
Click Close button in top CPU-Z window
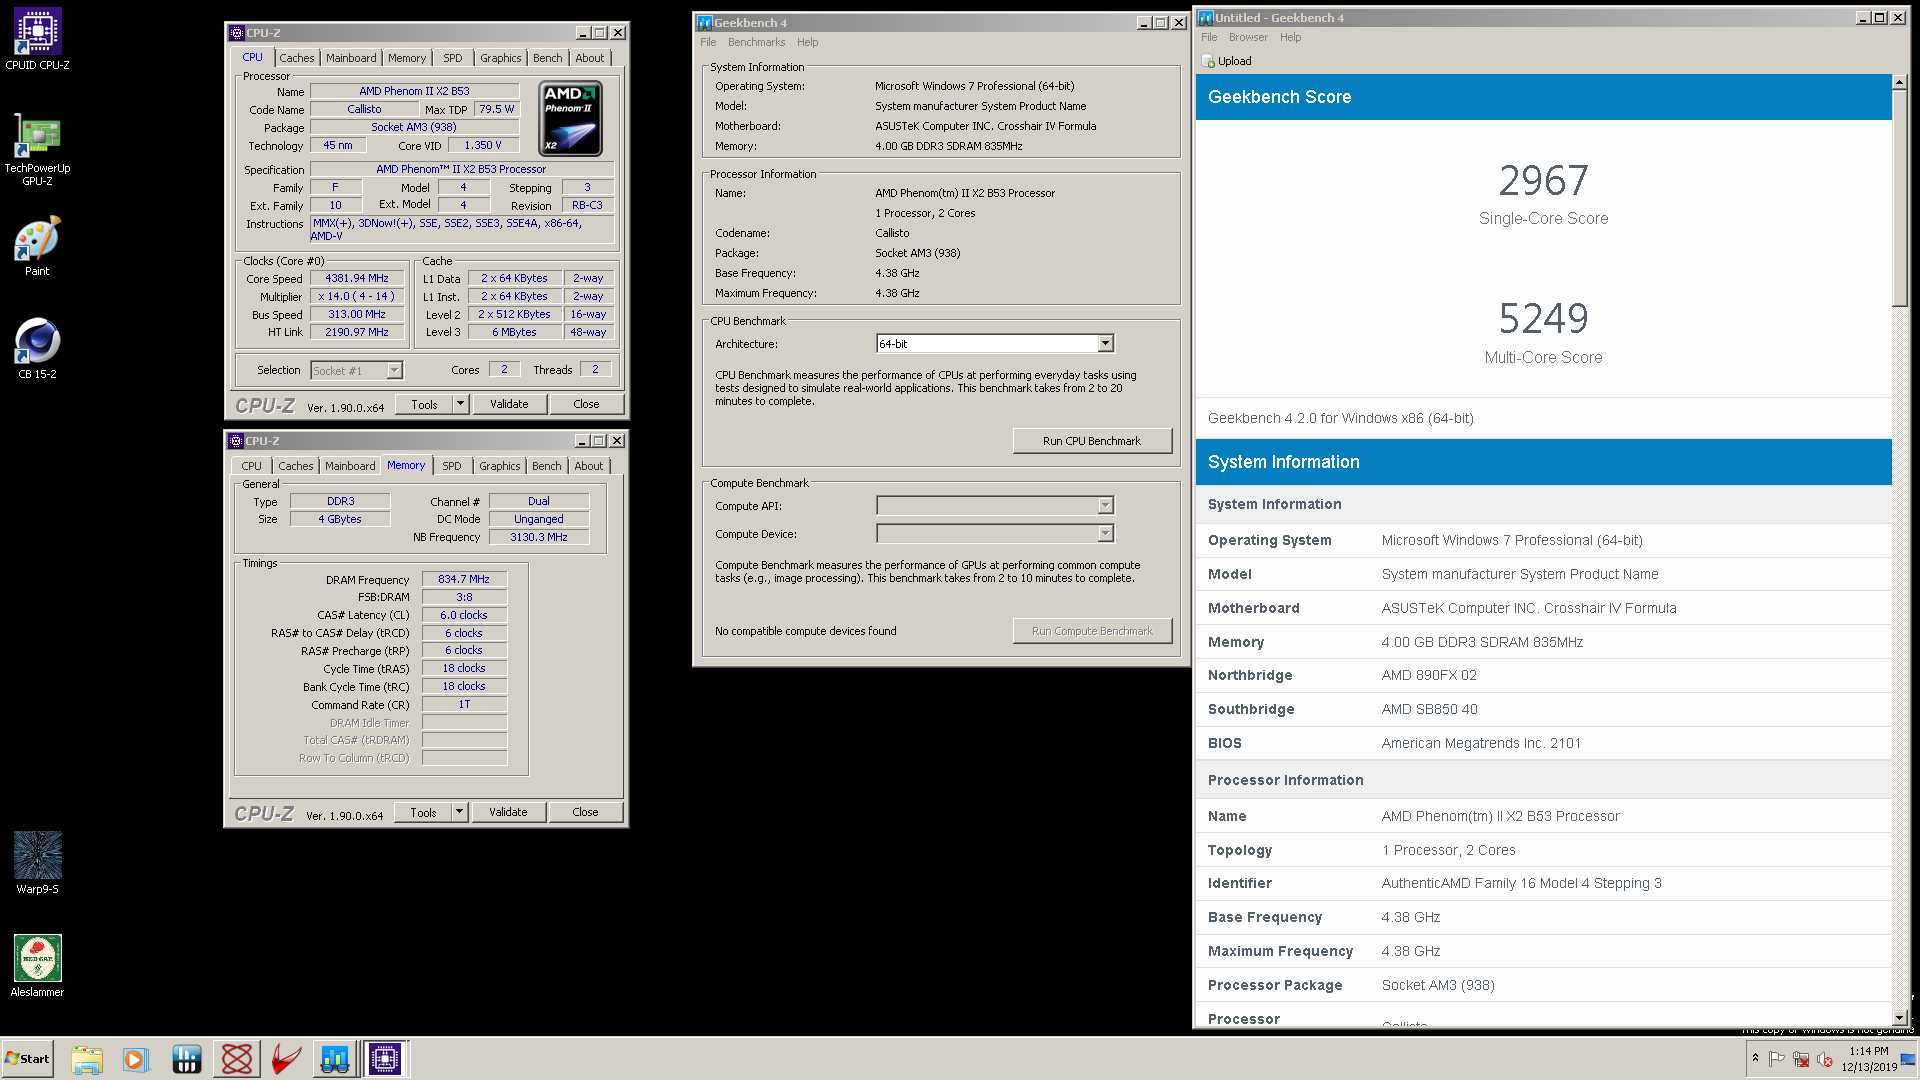(586, 404)
